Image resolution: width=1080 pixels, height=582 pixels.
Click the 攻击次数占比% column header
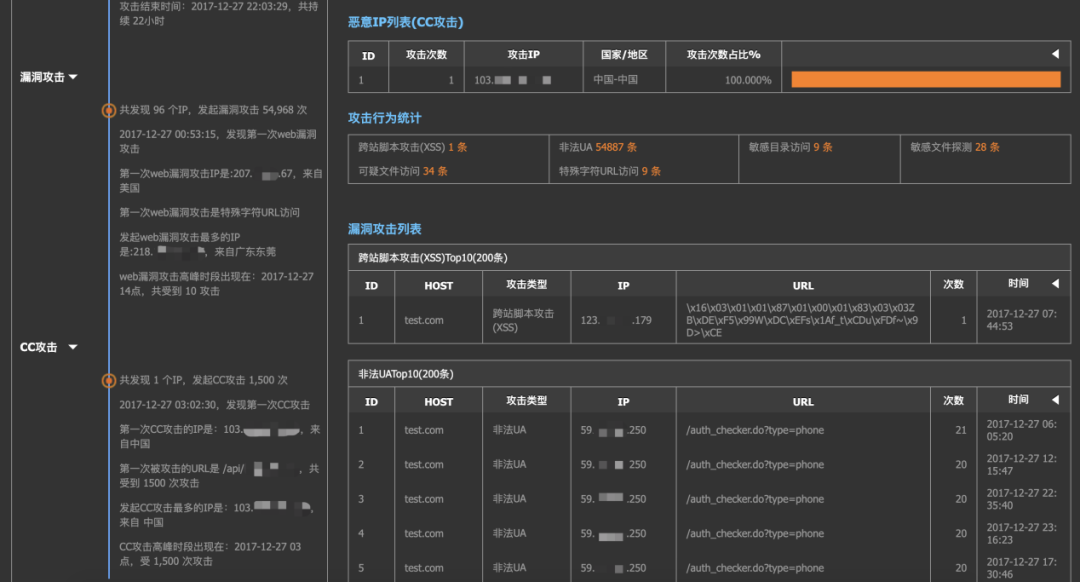click(723, 54)
